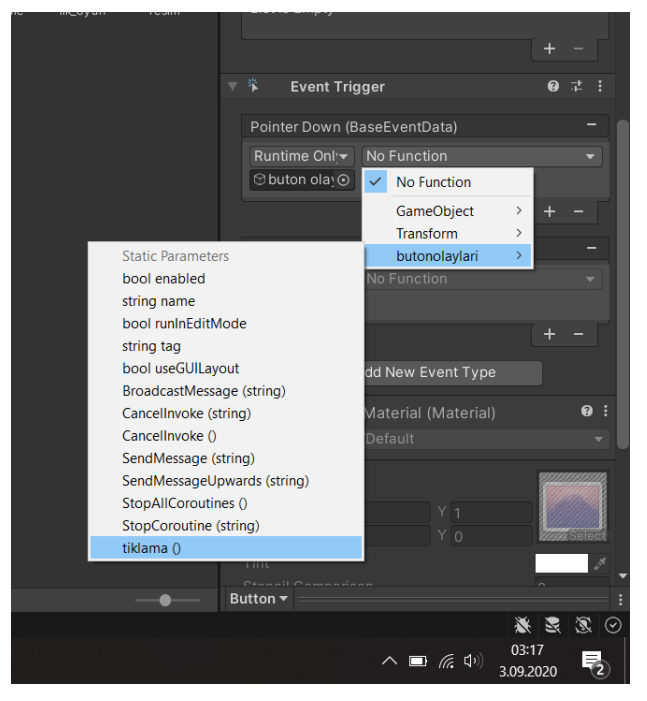Open Material component help icon
The height and width of the screenshot is (701, 647).
pos(587,412)
